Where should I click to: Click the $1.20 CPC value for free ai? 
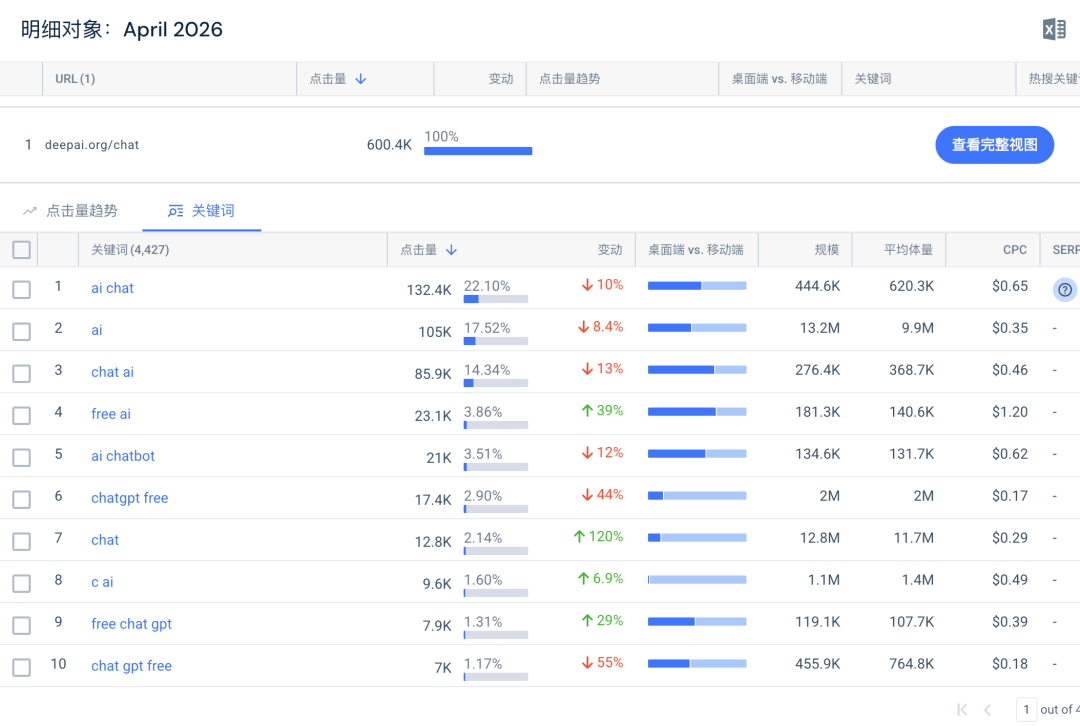tap(1010, 412)
